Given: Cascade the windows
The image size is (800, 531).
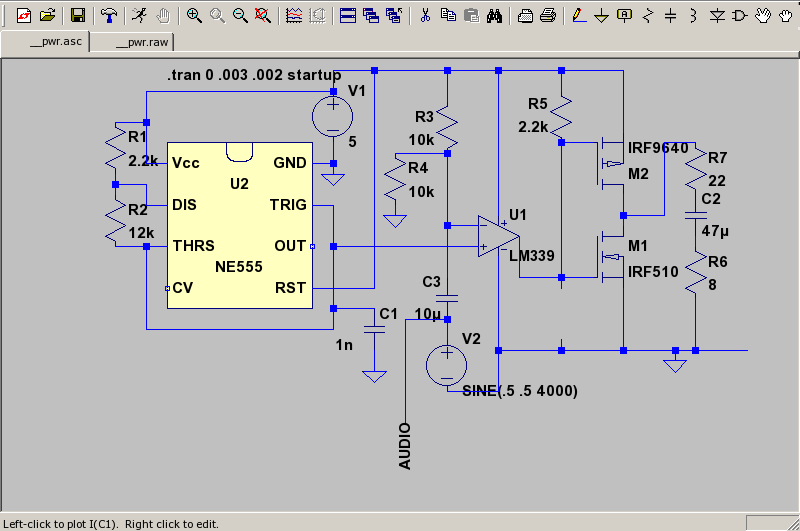Looking at the screenshot, I should pyautogui.click(x=371, y=16).
